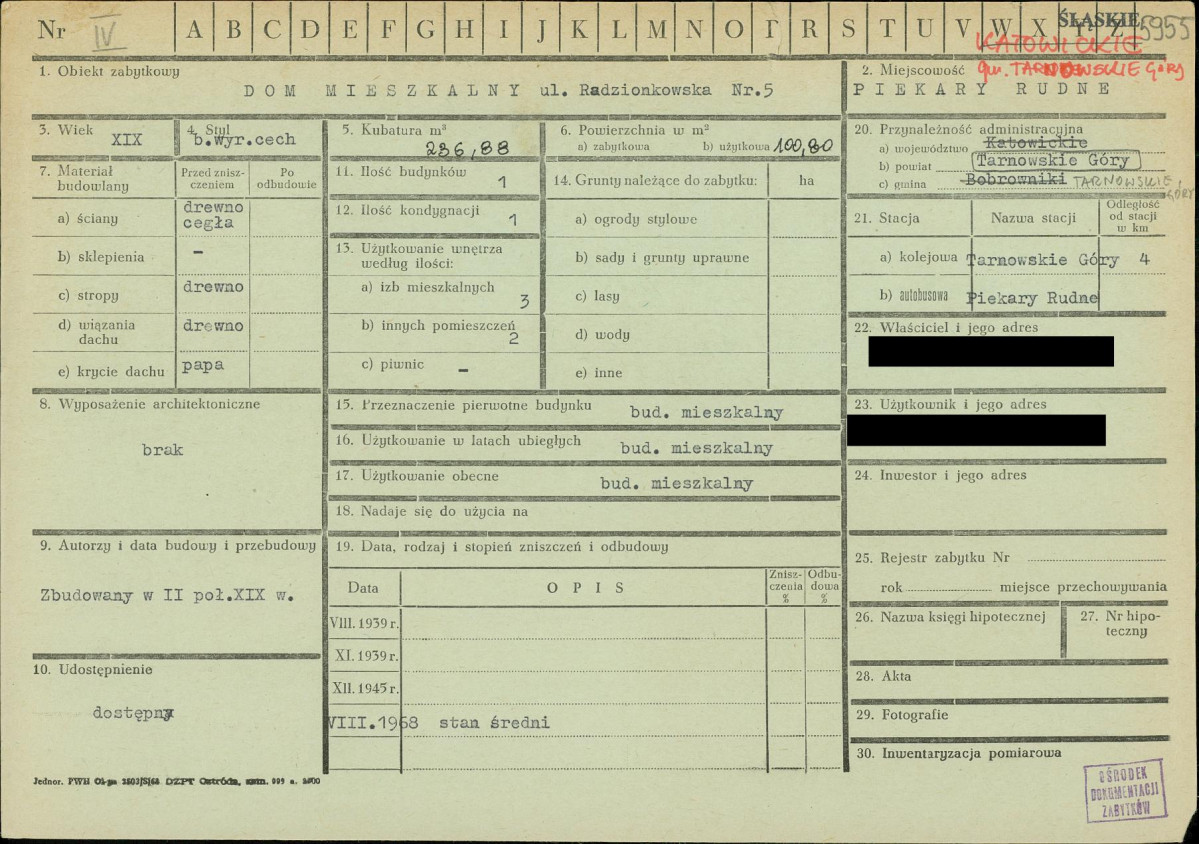The image size is (1199, 844).
Task: Click the "OPIS" table header
Action: [586, 588]
